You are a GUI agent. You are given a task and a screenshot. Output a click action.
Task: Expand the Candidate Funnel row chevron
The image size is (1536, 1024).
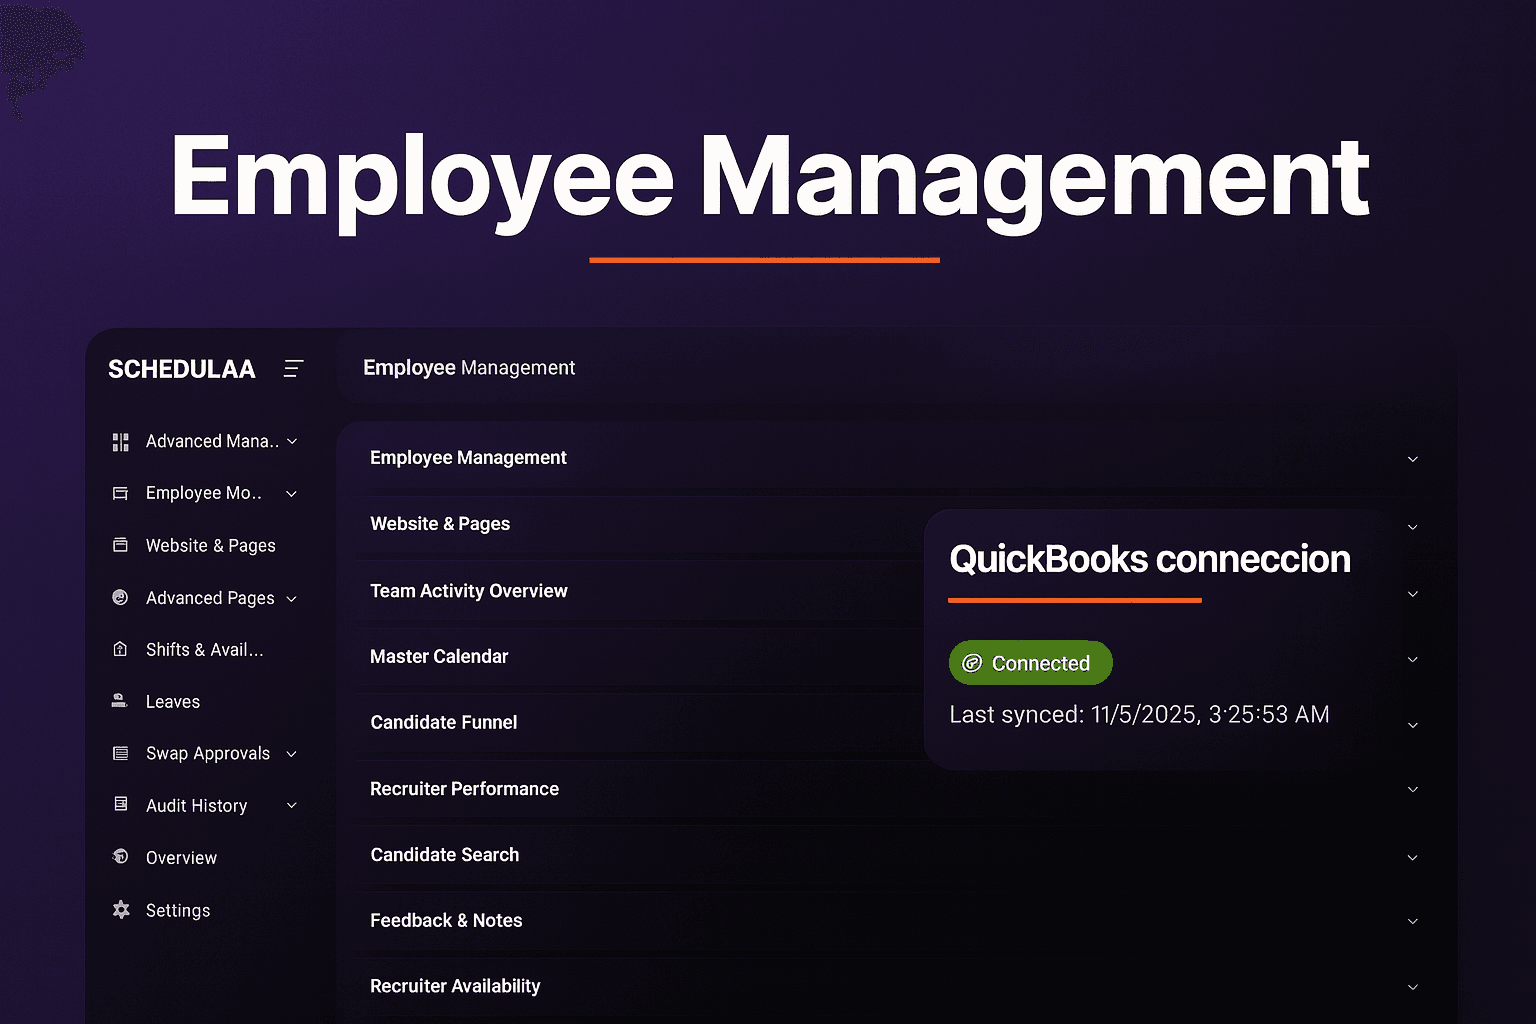click(1413, 725)
